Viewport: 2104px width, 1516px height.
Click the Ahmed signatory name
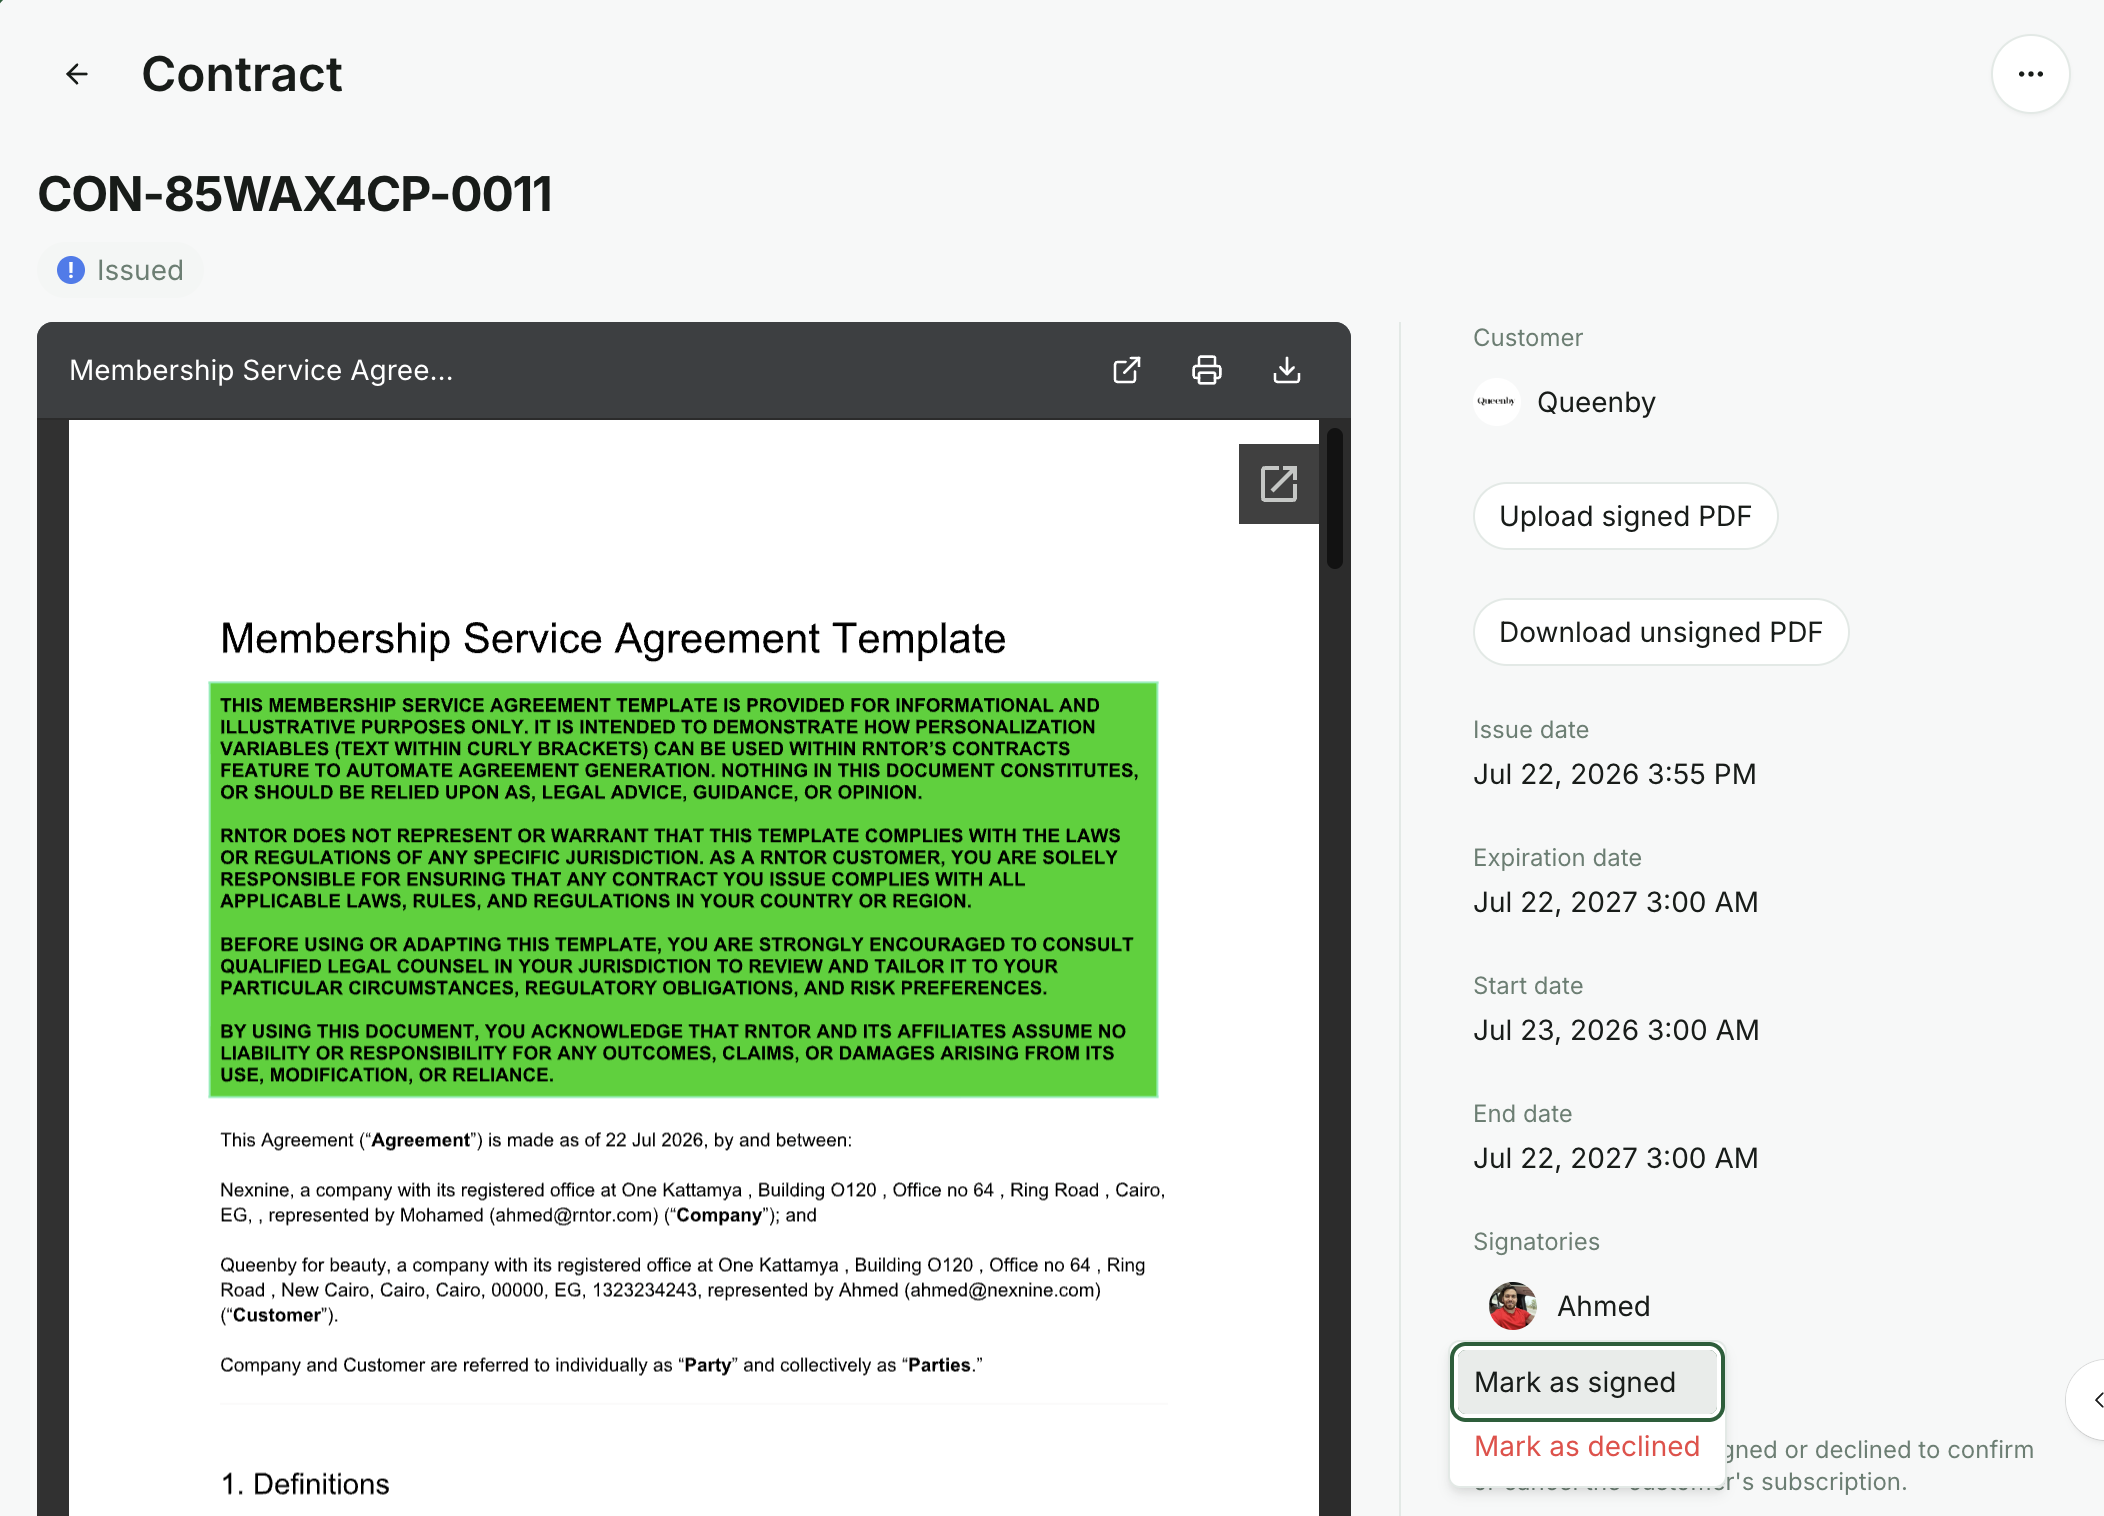click(x=1603, y=1306)
